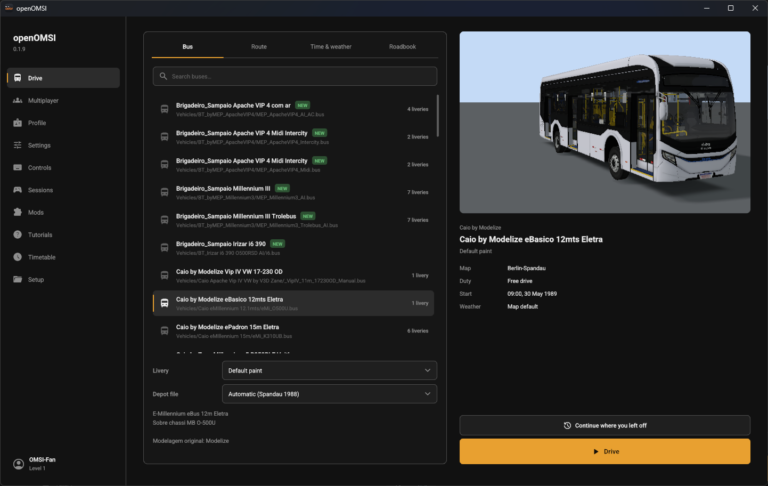768x486 pixels.
Task: Click the 4 liveries label for Apache VIP 4
Action: pos(418,109)
